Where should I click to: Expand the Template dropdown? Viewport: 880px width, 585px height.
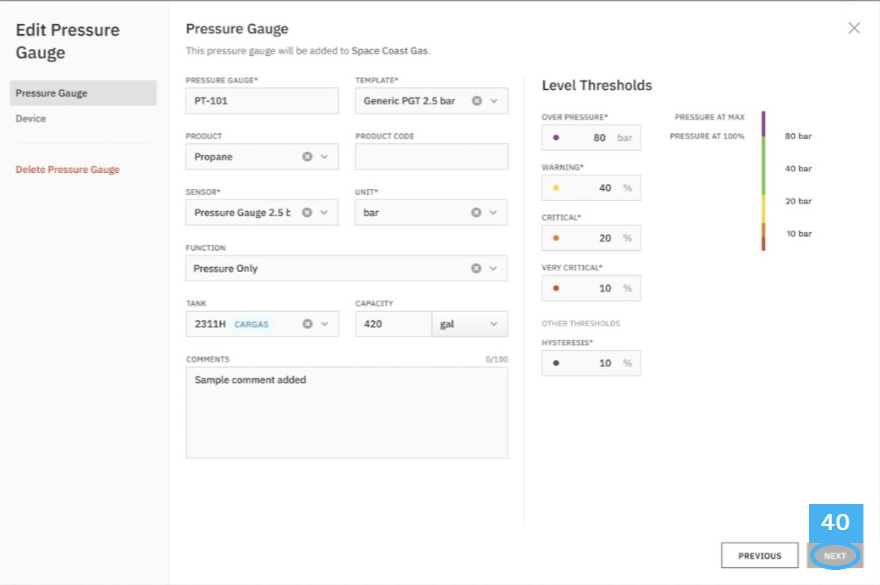(x=494, y=101)
